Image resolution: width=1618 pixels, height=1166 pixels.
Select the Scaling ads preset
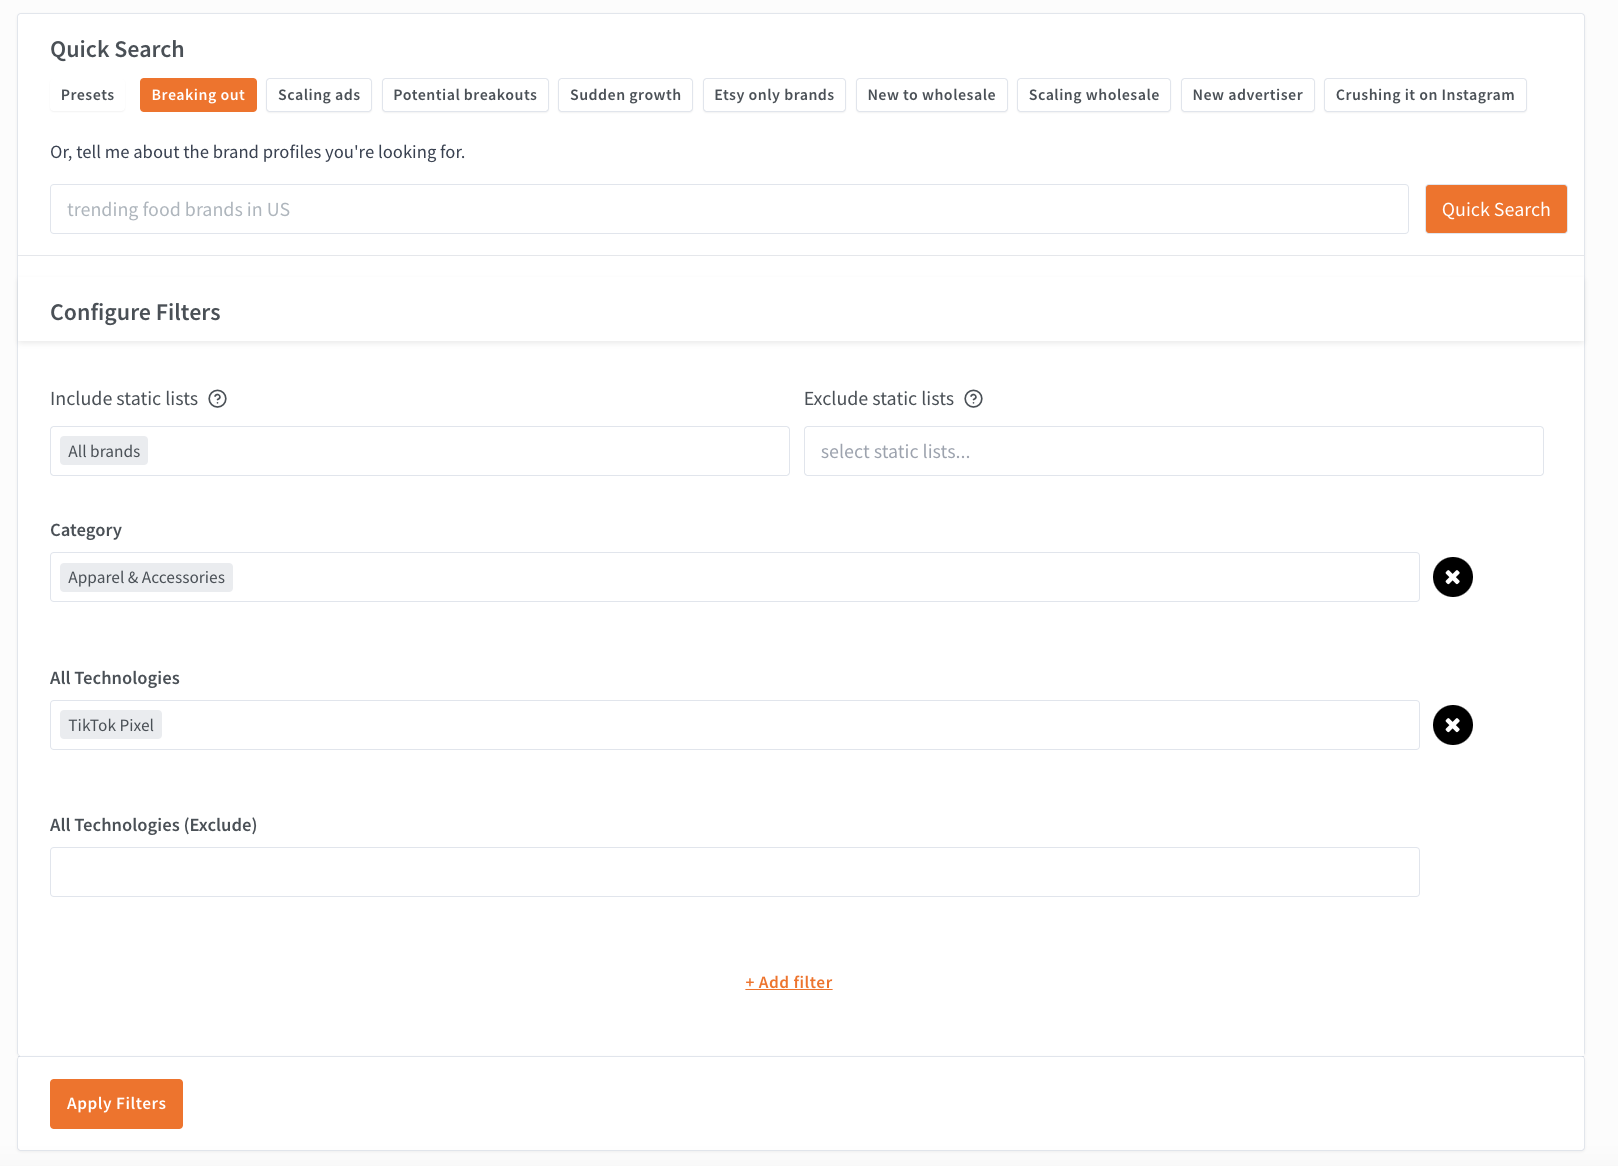(x=319, y=95)
